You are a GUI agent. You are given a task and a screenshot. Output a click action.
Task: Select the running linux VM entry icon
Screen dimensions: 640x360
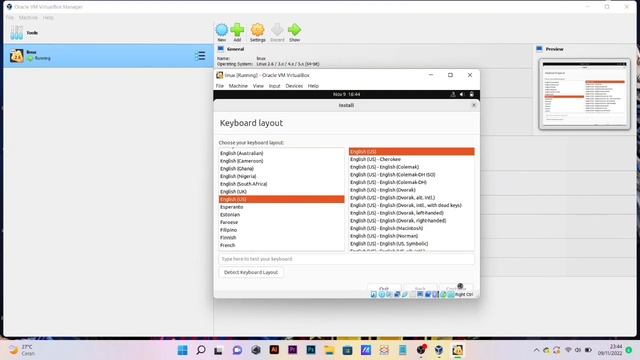click(x=17, y=56)
